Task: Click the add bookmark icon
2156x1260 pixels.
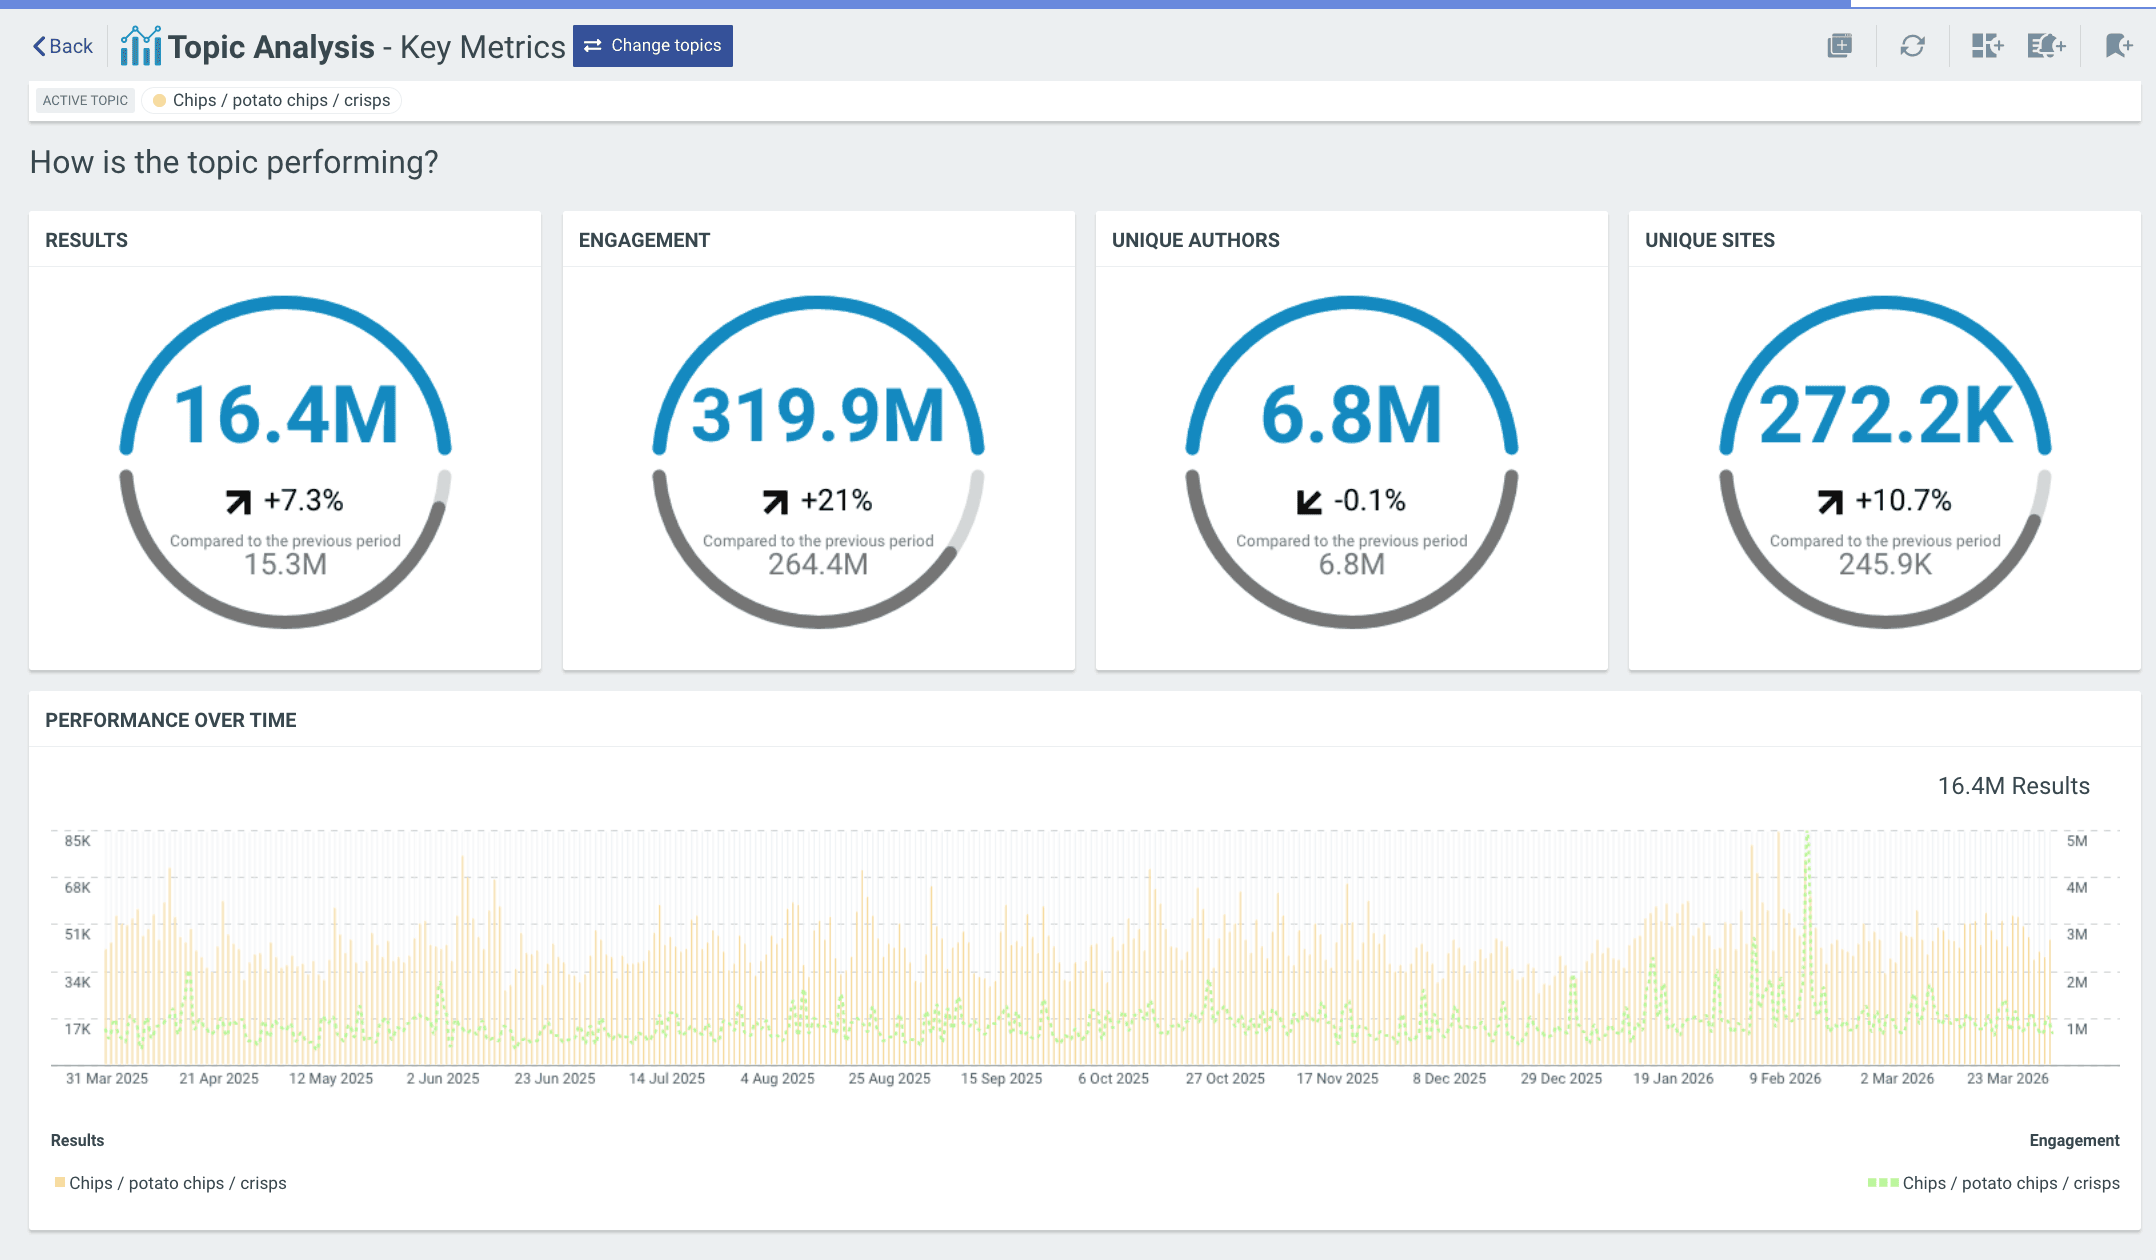Action: tap(2118, 46)
